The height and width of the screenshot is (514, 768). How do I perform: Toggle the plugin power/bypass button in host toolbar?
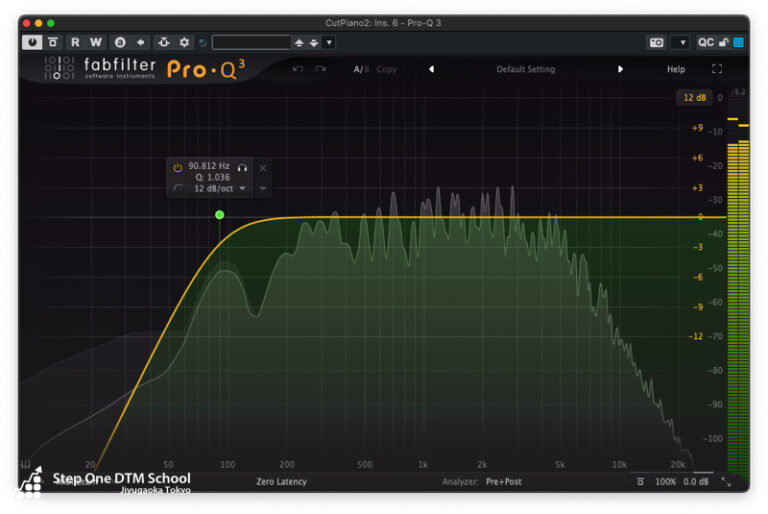pyautogui.click(x=33, y=42)
